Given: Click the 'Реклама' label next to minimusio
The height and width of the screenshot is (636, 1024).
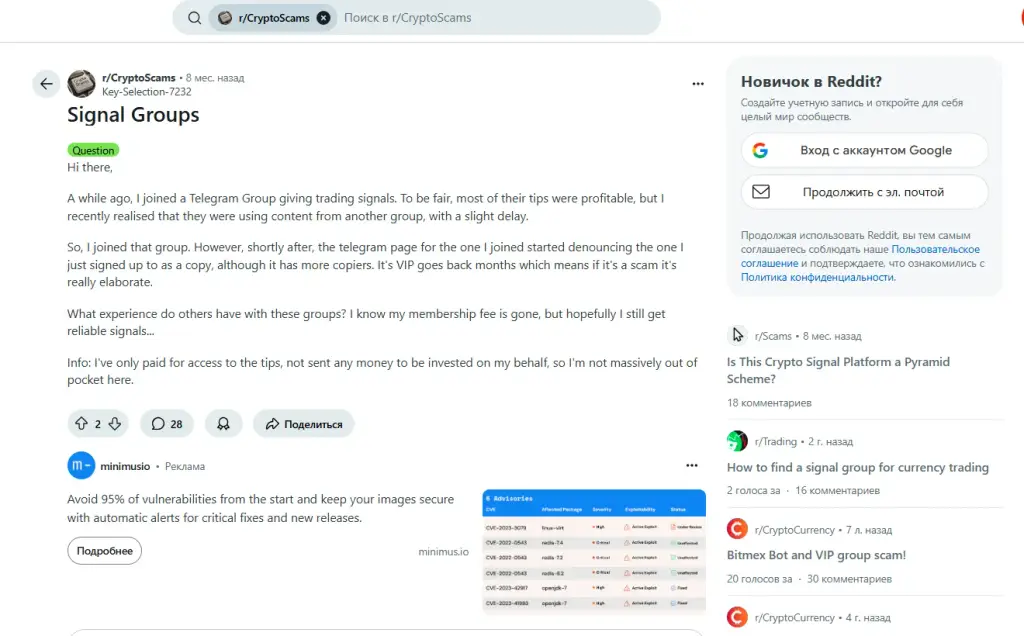Looking at the screenshot, I should tap(185, 466).
